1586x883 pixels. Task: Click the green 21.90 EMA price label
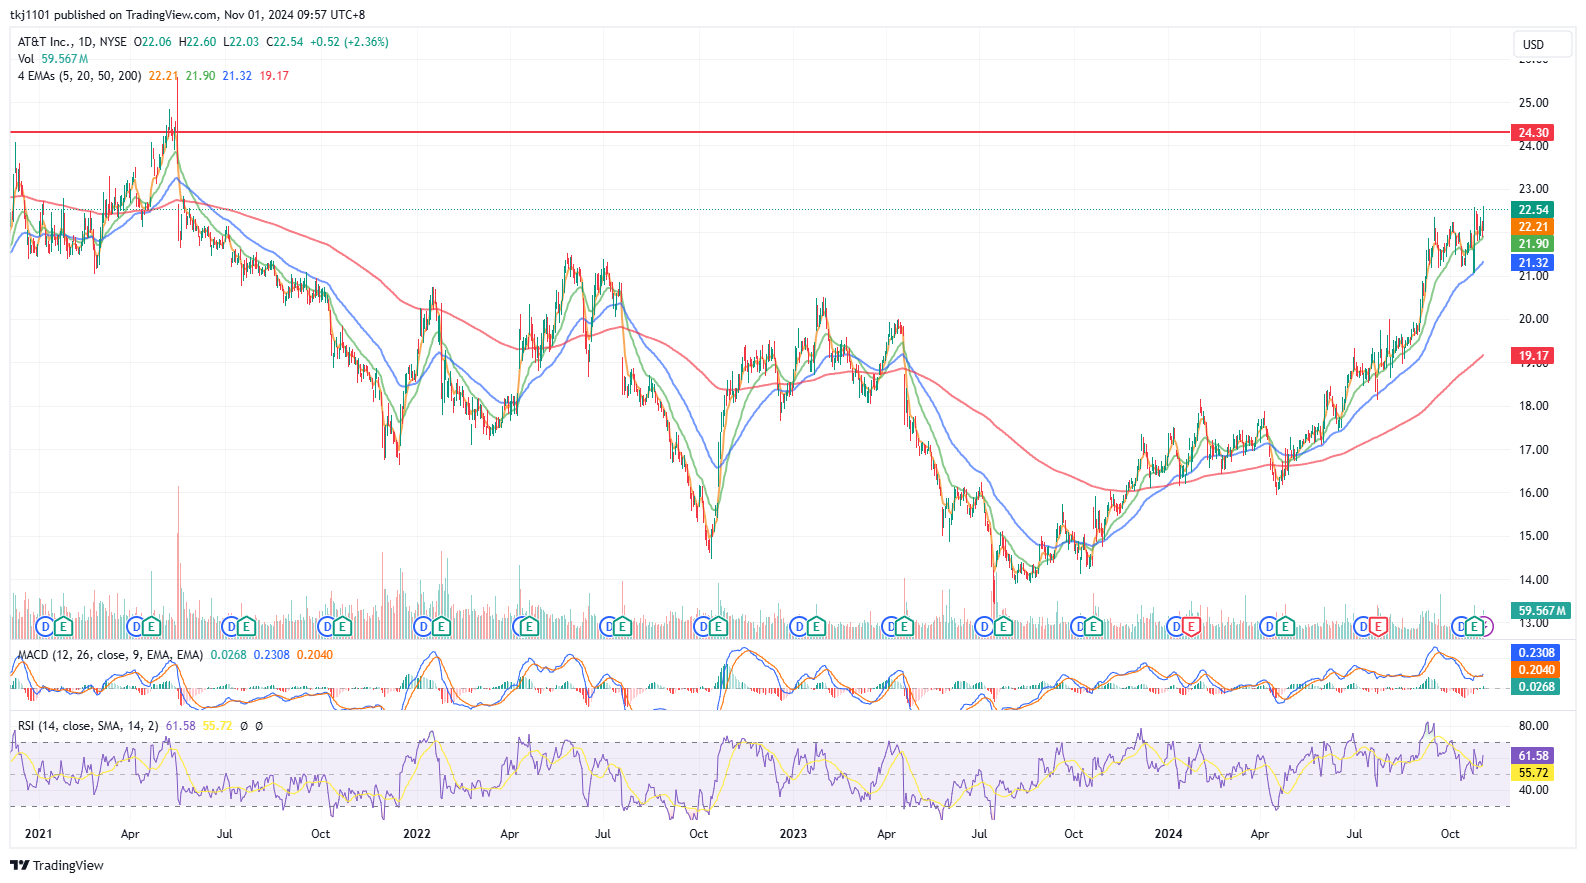1533,244
